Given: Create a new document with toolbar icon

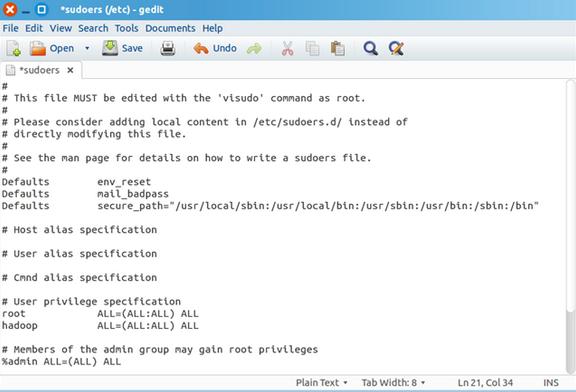Looking at the screenshot, I should coord(13,48).
